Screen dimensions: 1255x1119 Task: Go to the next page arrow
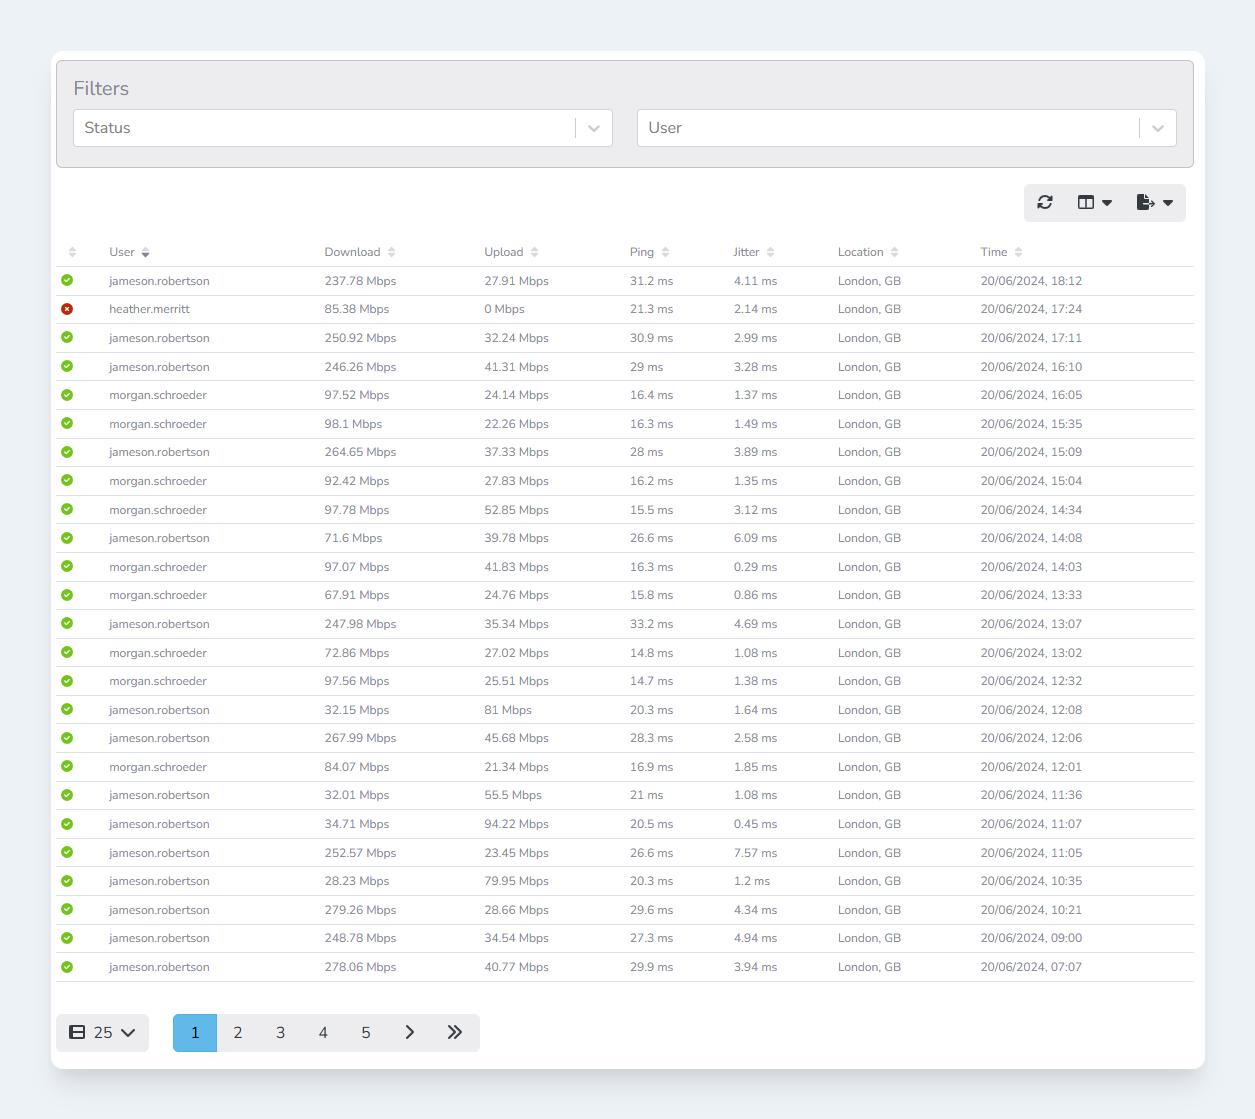tap(409, 1033)
